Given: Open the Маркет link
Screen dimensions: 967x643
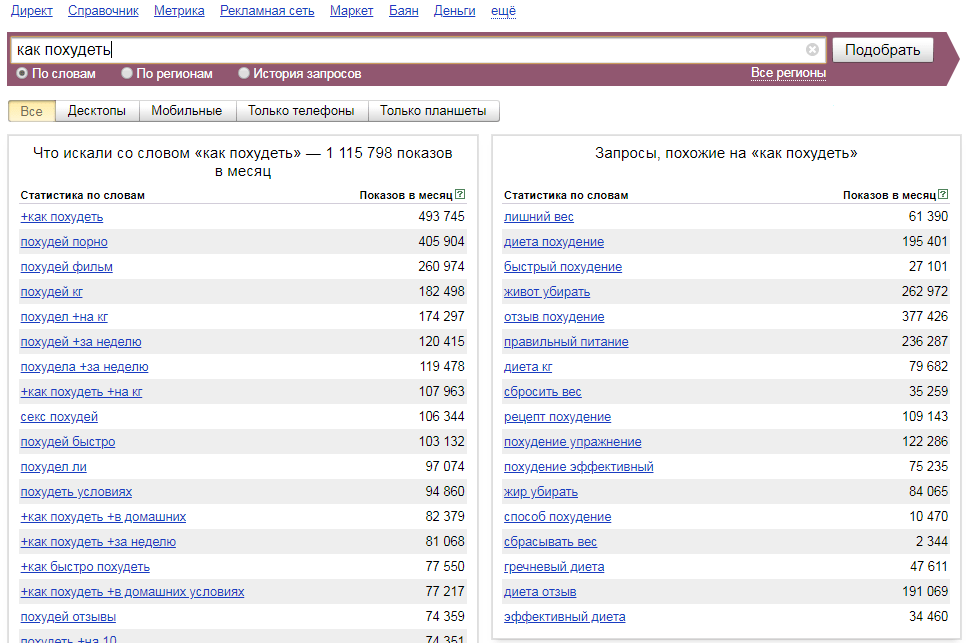Looking at the screenshot, I should click(x=352, y=10).
